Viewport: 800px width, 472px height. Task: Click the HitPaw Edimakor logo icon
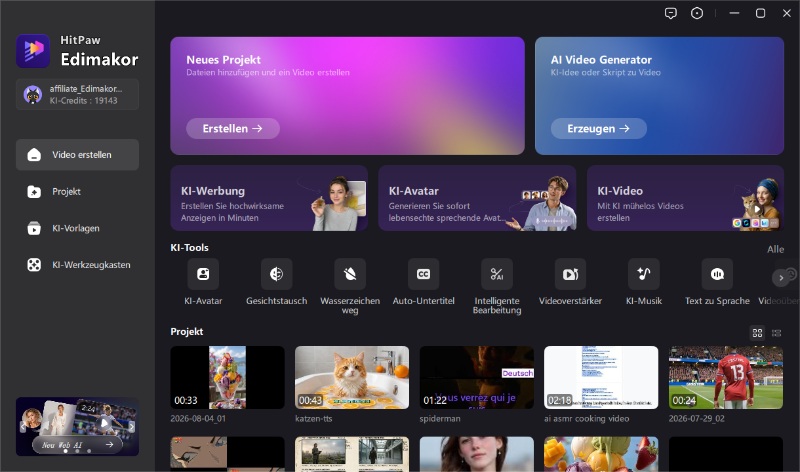coord(33,51)
